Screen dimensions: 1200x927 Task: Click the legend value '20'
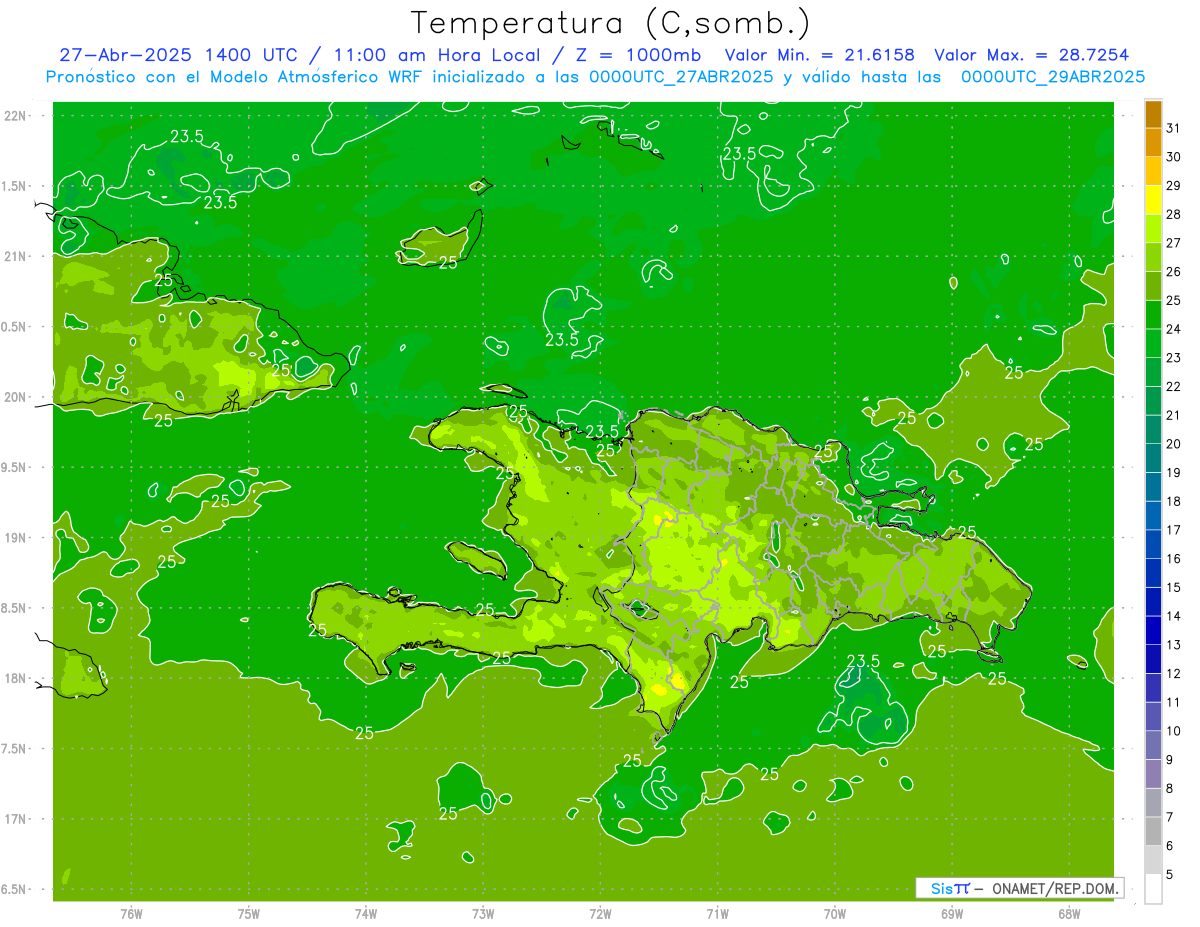1173,444
